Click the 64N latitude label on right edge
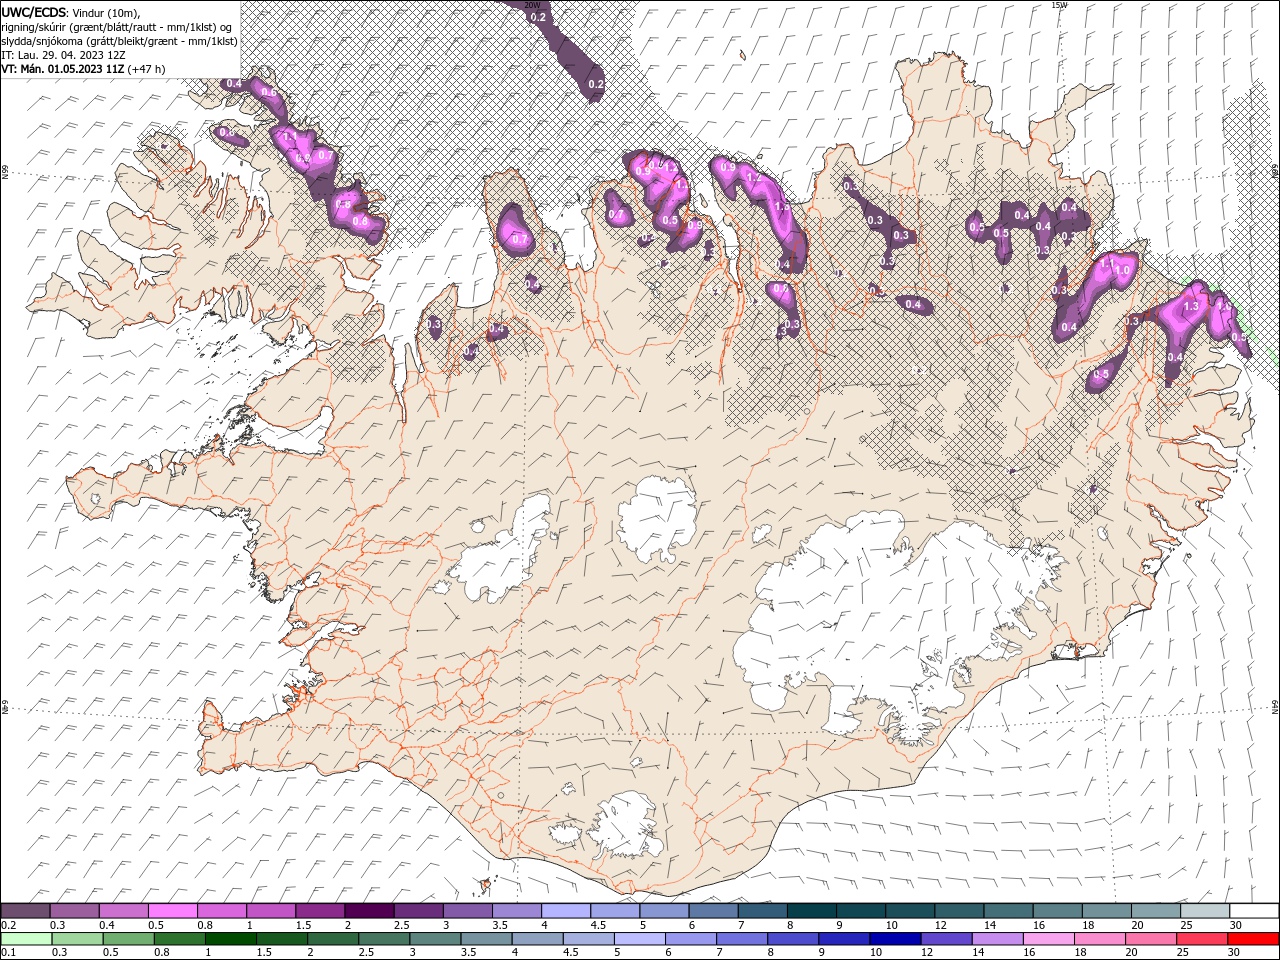Screen dimensions: 1280x960 point(1275,707)
